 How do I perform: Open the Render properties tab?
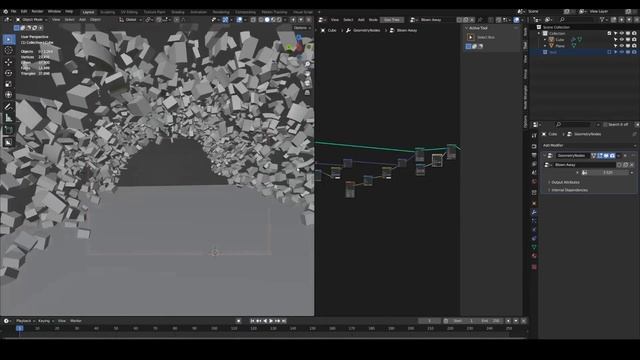534,146
